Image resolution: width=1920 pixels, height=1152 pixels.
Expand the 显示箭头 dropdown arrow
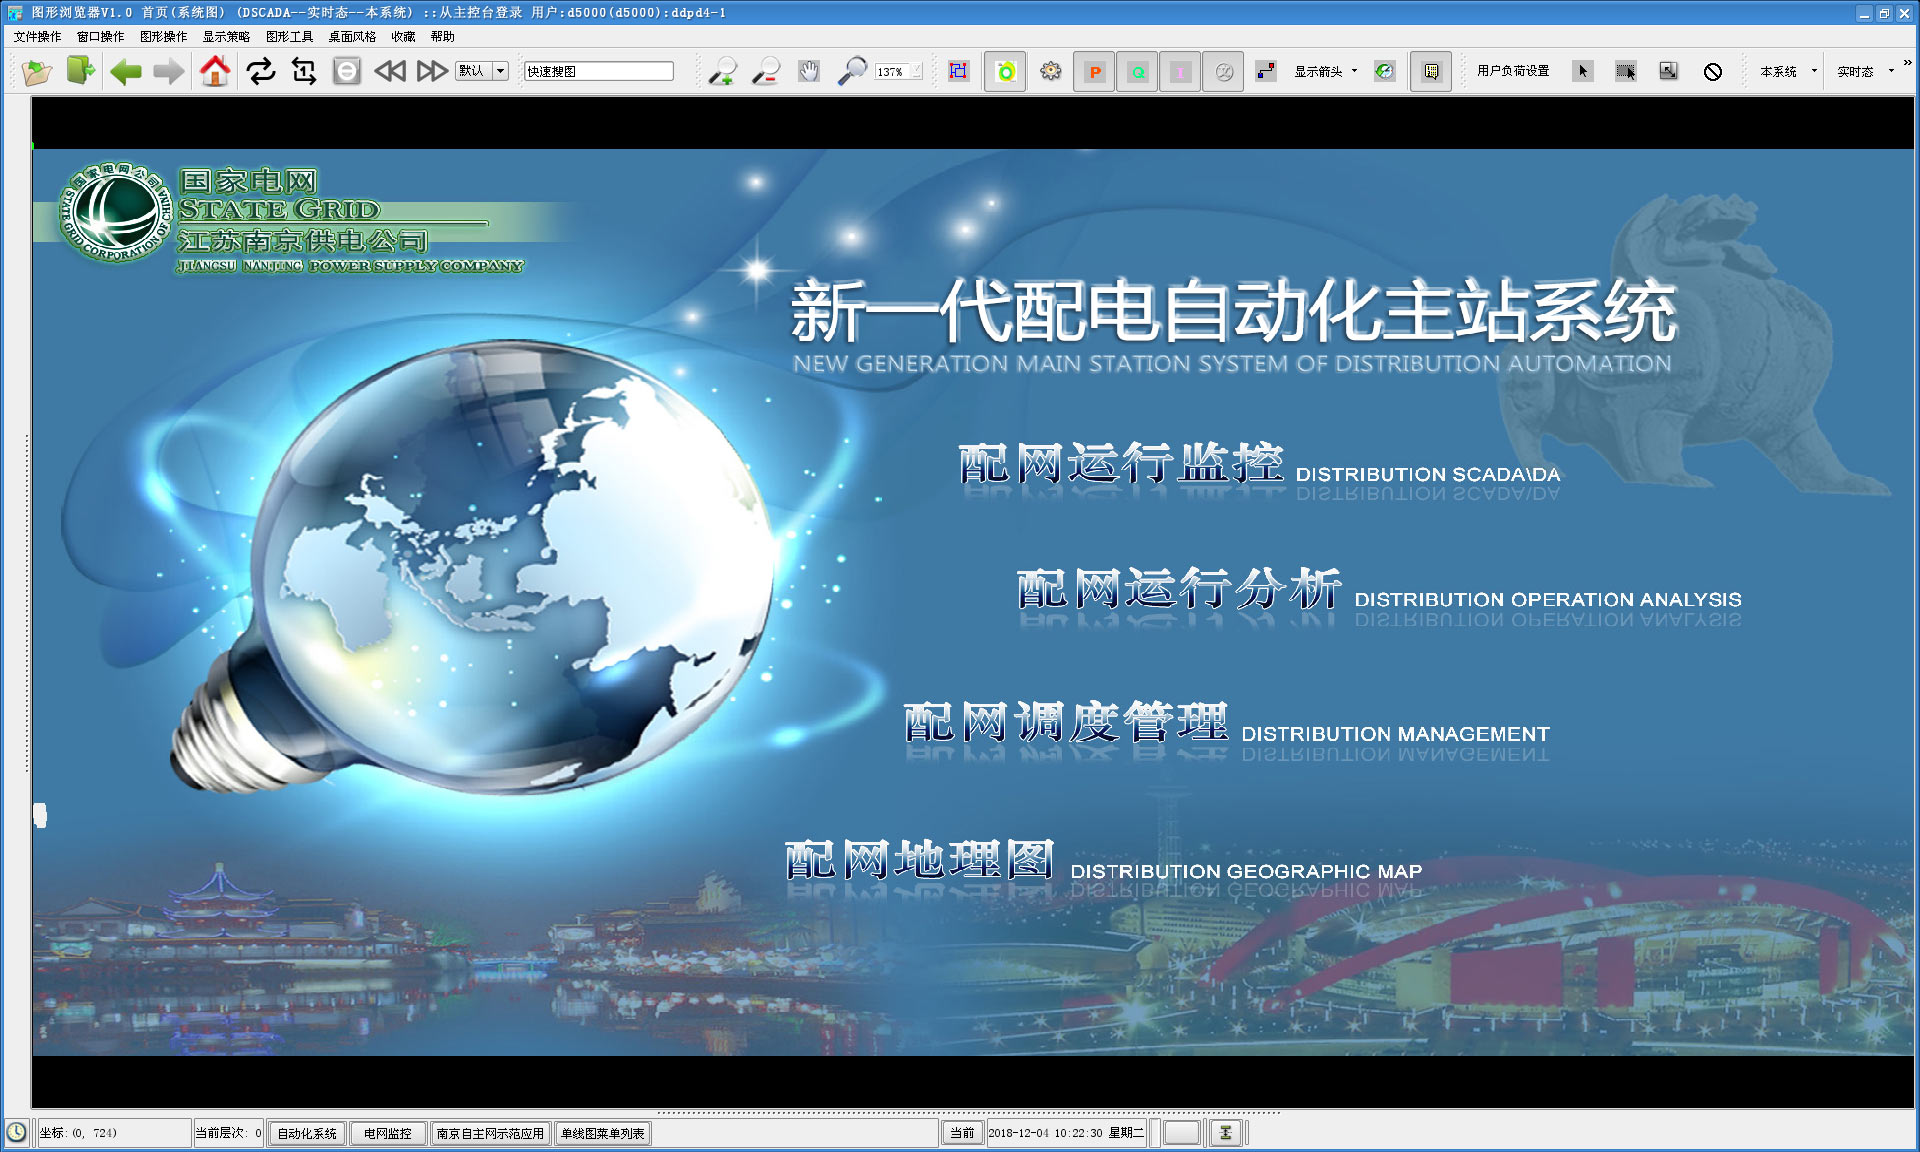pyautogui.click(x=1354, y=71)
